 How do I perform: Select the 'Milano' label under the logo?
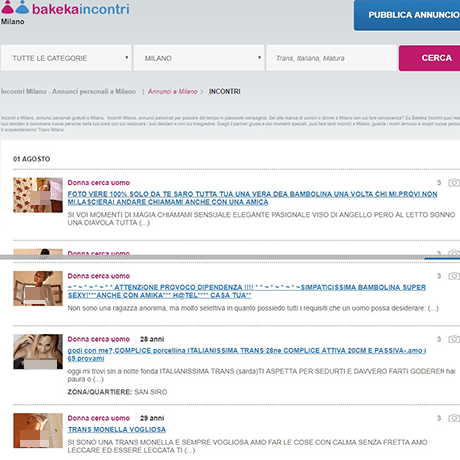pos(13,22)
